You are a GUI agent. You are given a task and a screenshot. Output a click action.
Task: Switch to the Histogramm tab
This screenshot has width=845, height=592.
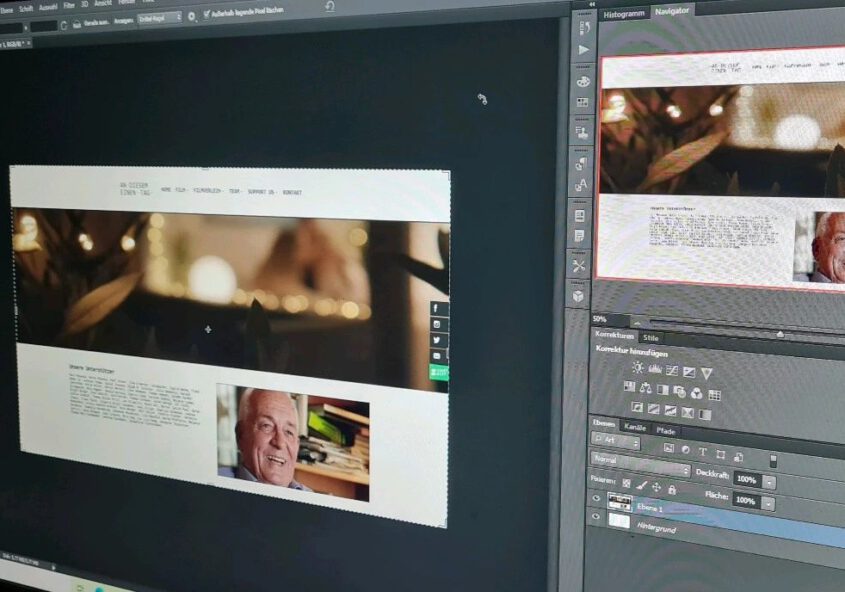(x=625, y=14)
